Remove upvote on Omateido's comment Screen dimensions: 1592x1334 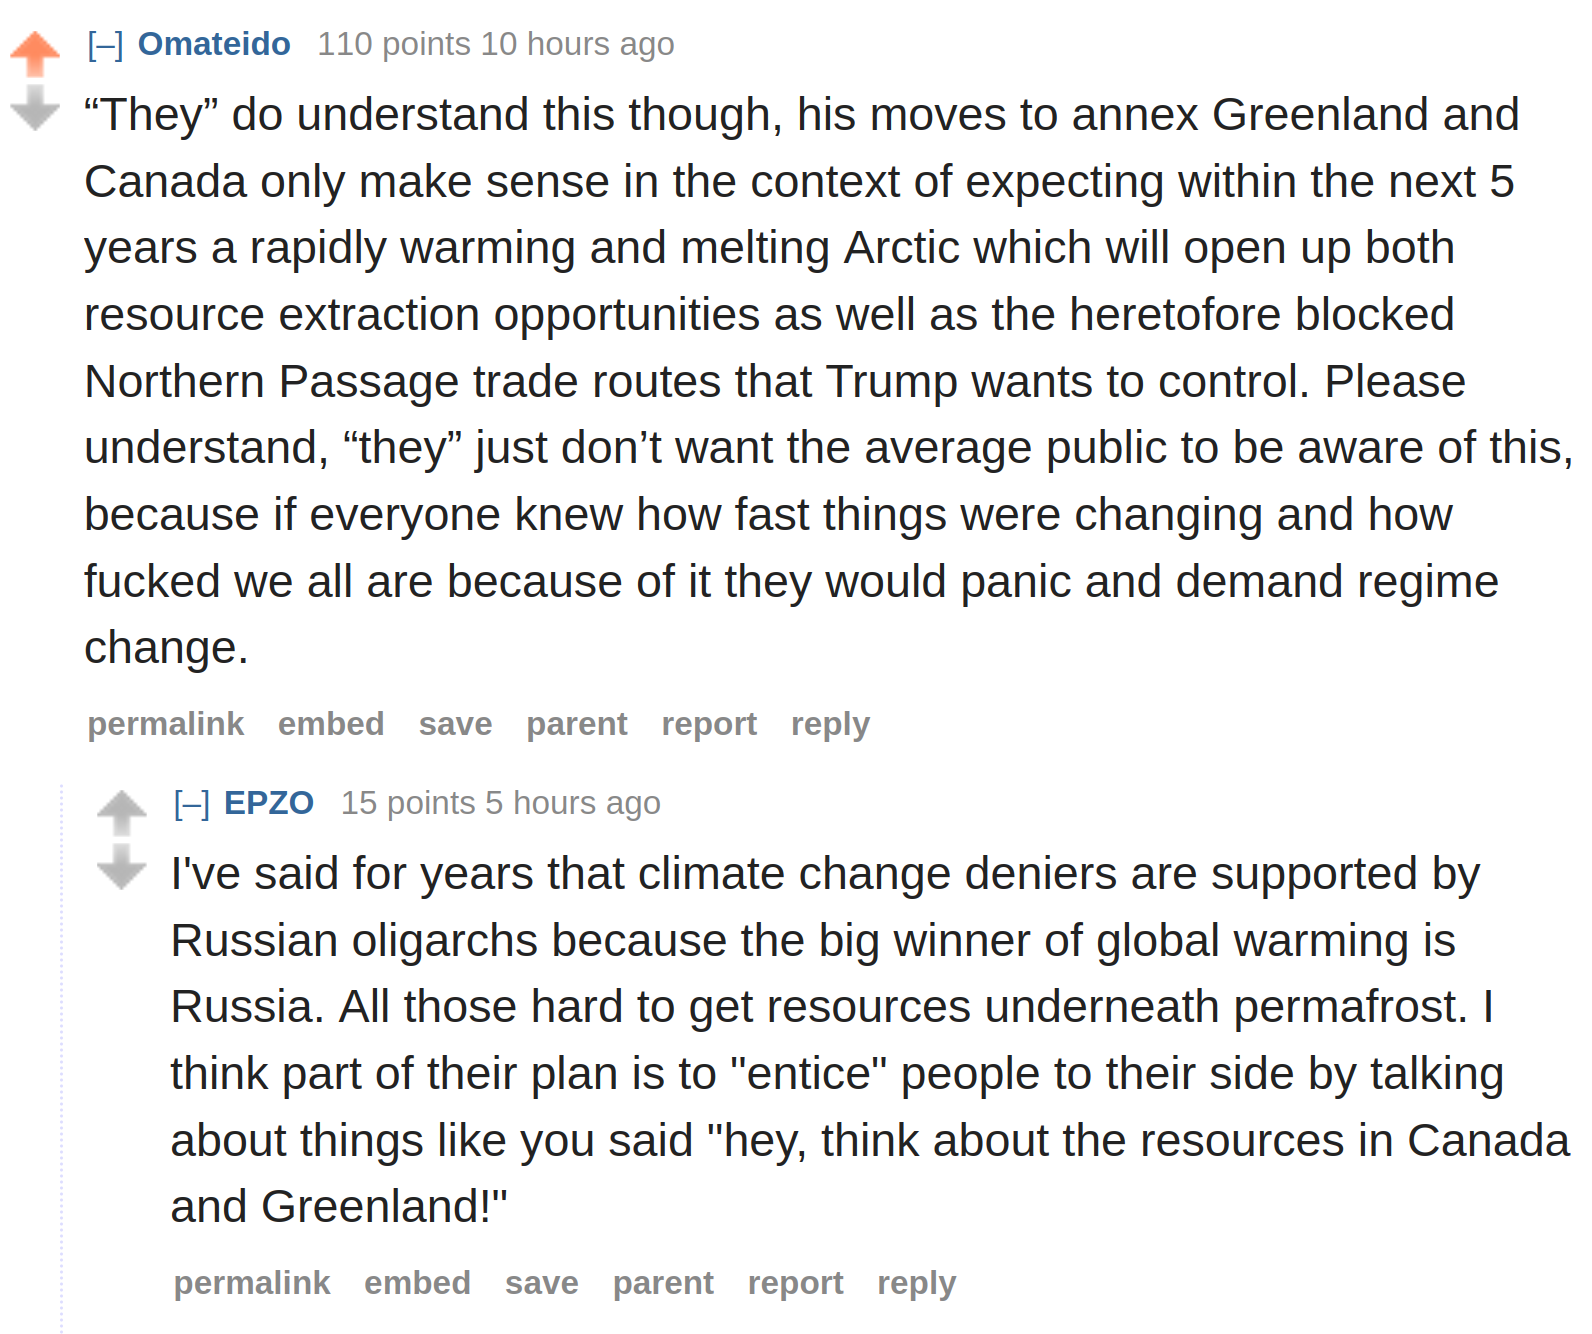(35, 54)
